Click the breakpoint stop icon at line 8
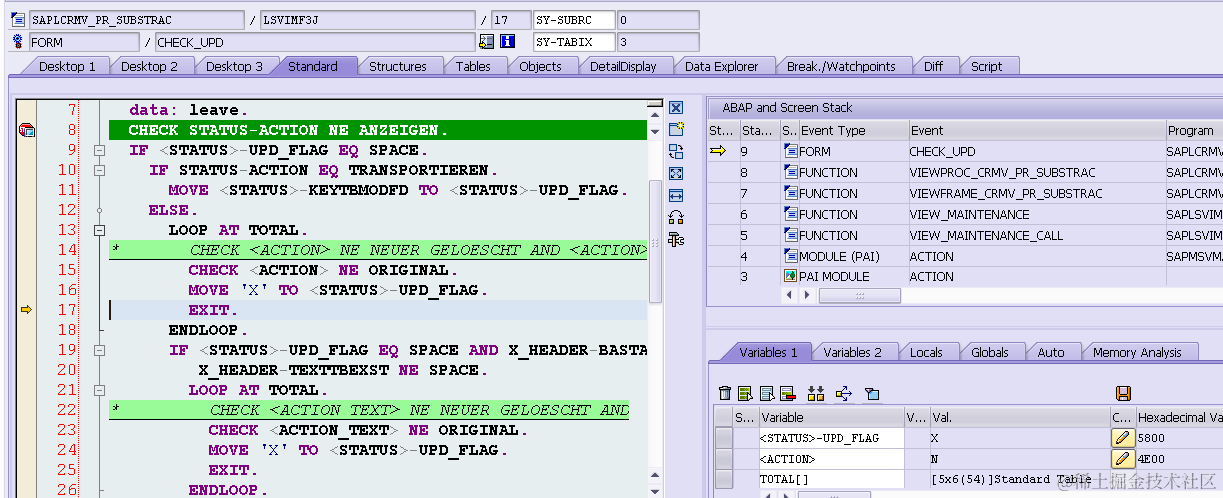This screenshot has height=498, width=1223. pyautogui.click(x=27, y=130)
